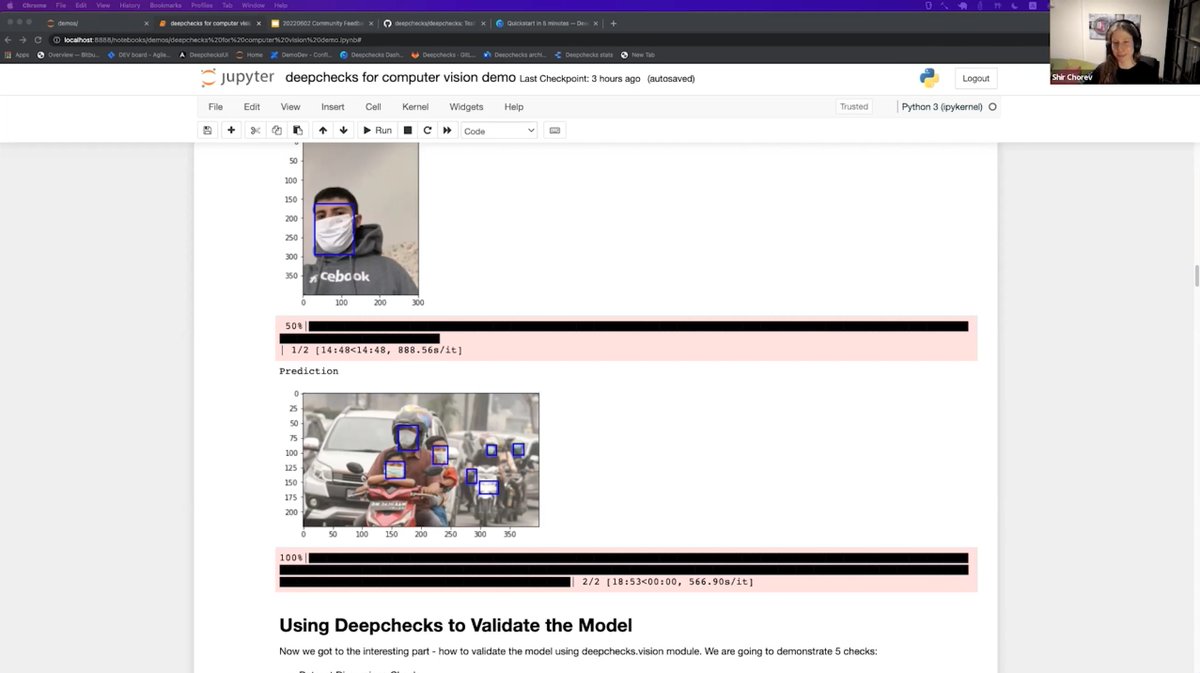Go forward in browser history
Screen dimensions: 1200x673
(x=23, y=40)
